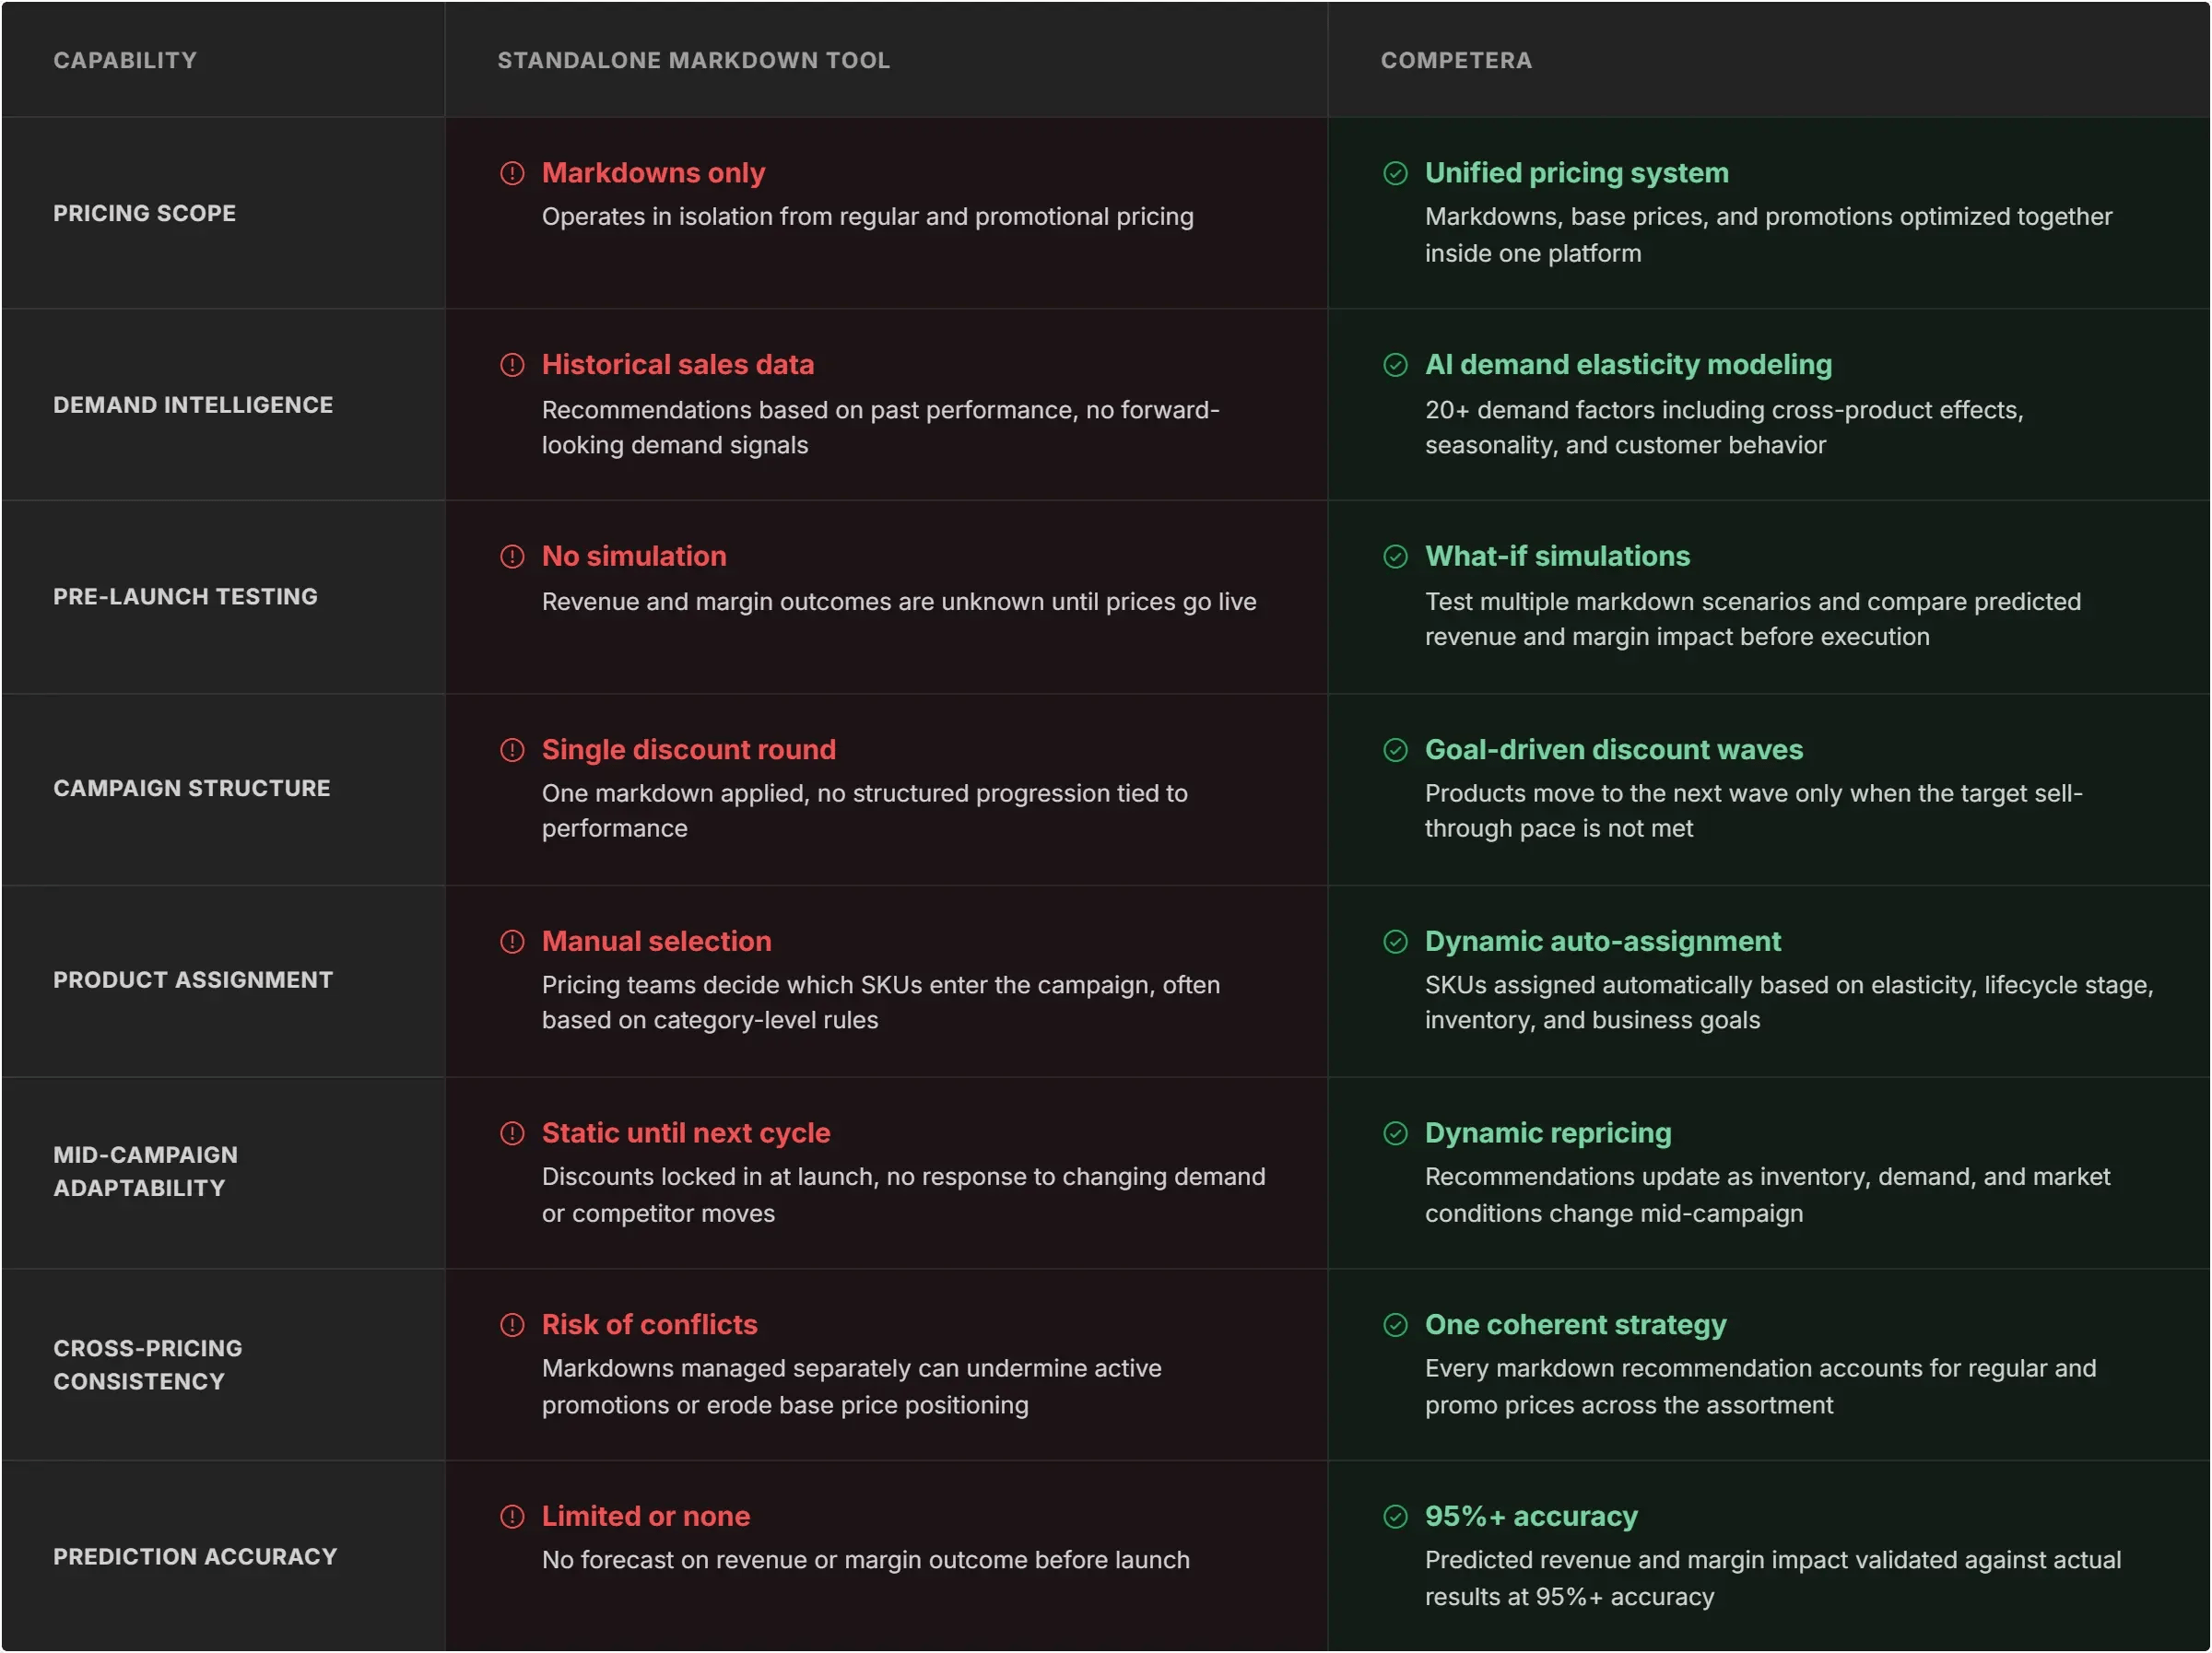Click text starting 'Predicted revenue and margin impact validated'
This screenshot has width=2212, height=1653.
(1773, 1579)
